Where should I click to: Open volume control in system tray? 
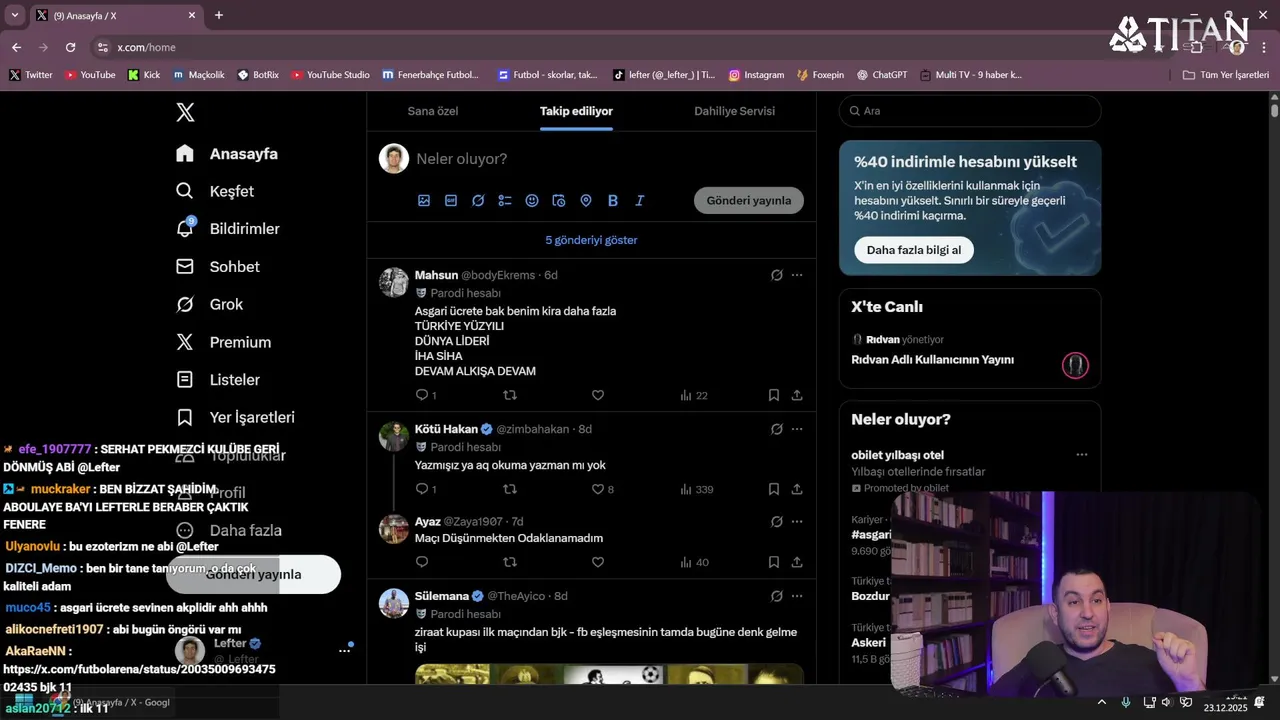pyautogui.click(x=1166, y=703)
